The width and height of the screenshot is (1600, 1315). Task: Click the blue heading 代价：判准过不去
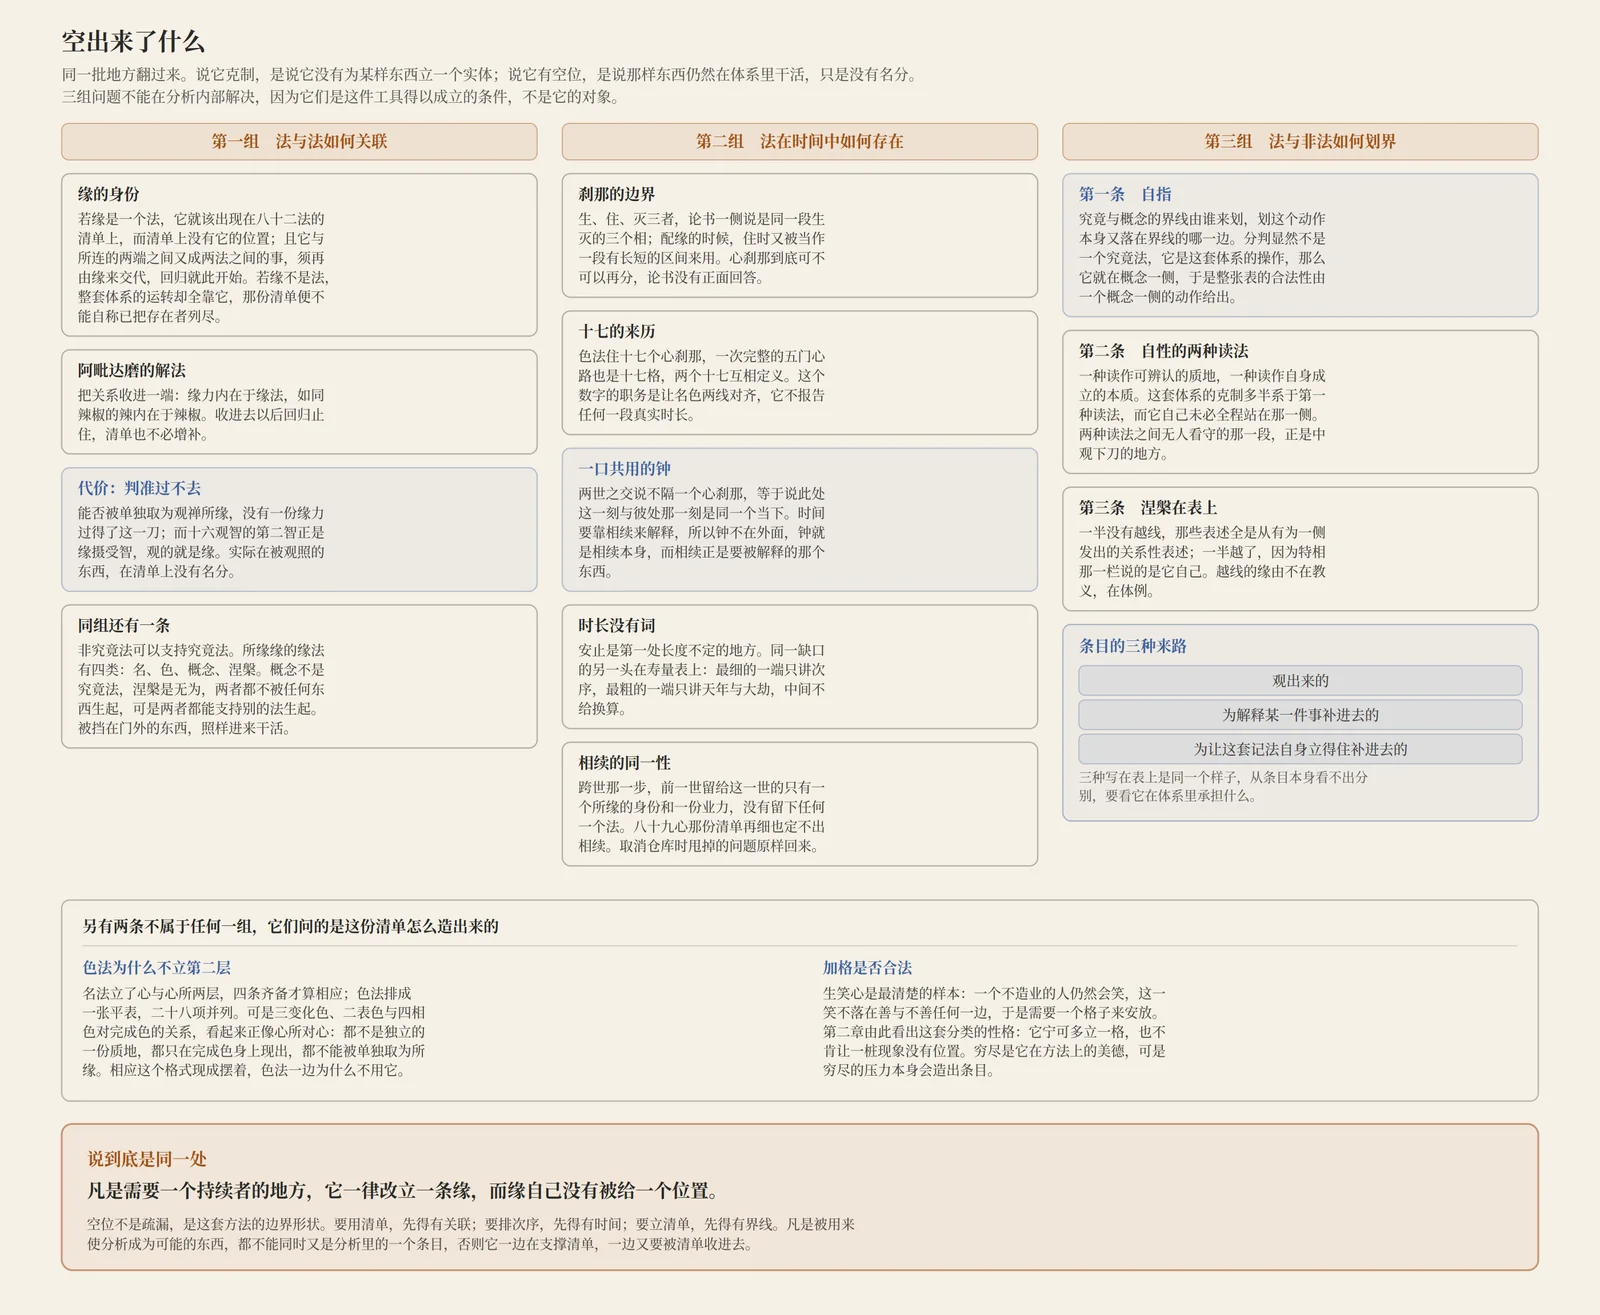139,488
